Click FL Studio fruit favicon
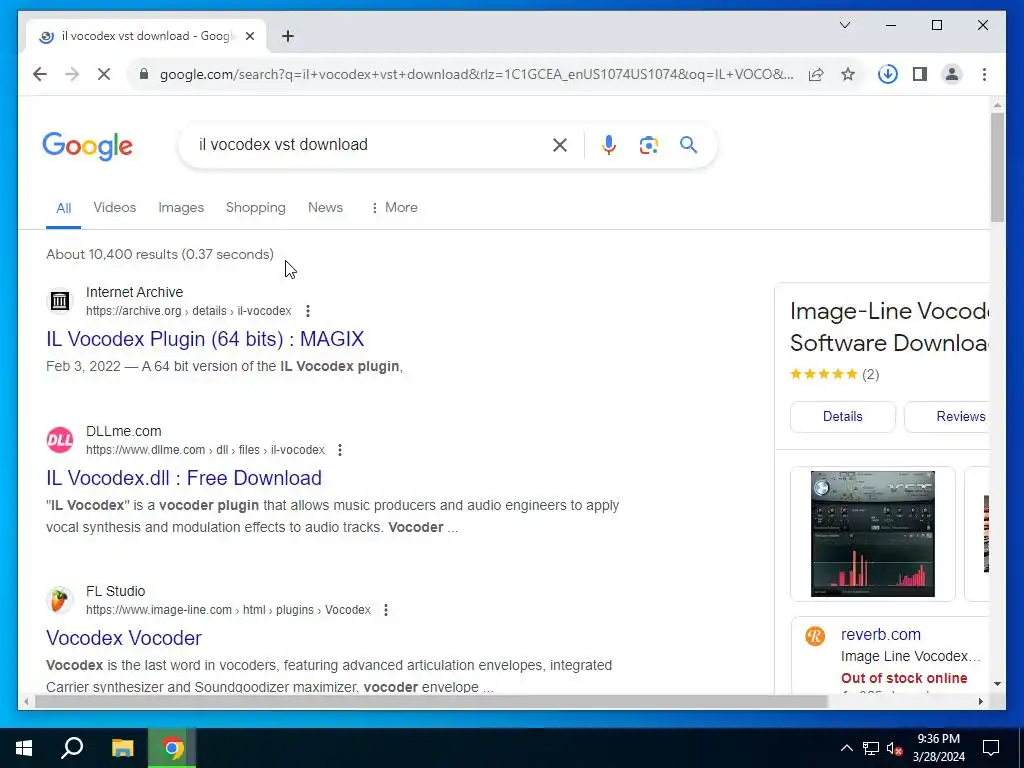Screen dimensions: 1024x768 tap(59, 600)
